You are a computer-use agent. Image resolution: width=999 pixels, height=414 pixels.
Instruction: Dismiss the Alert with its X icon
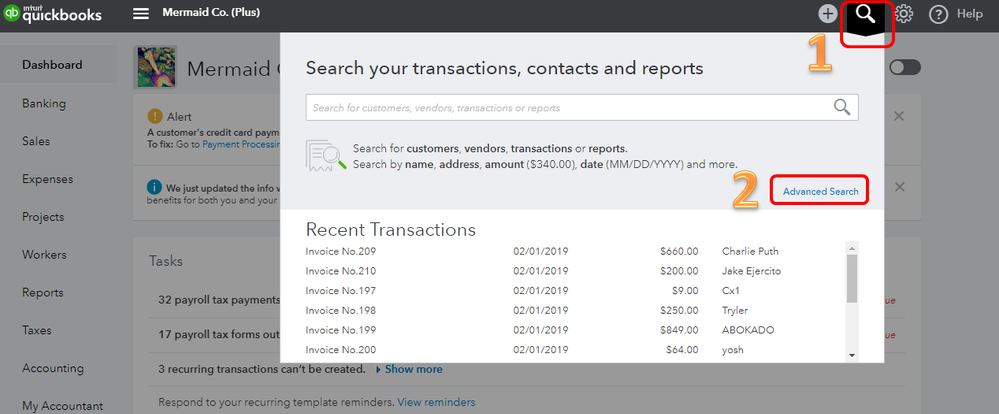click(x=898, y=116)
